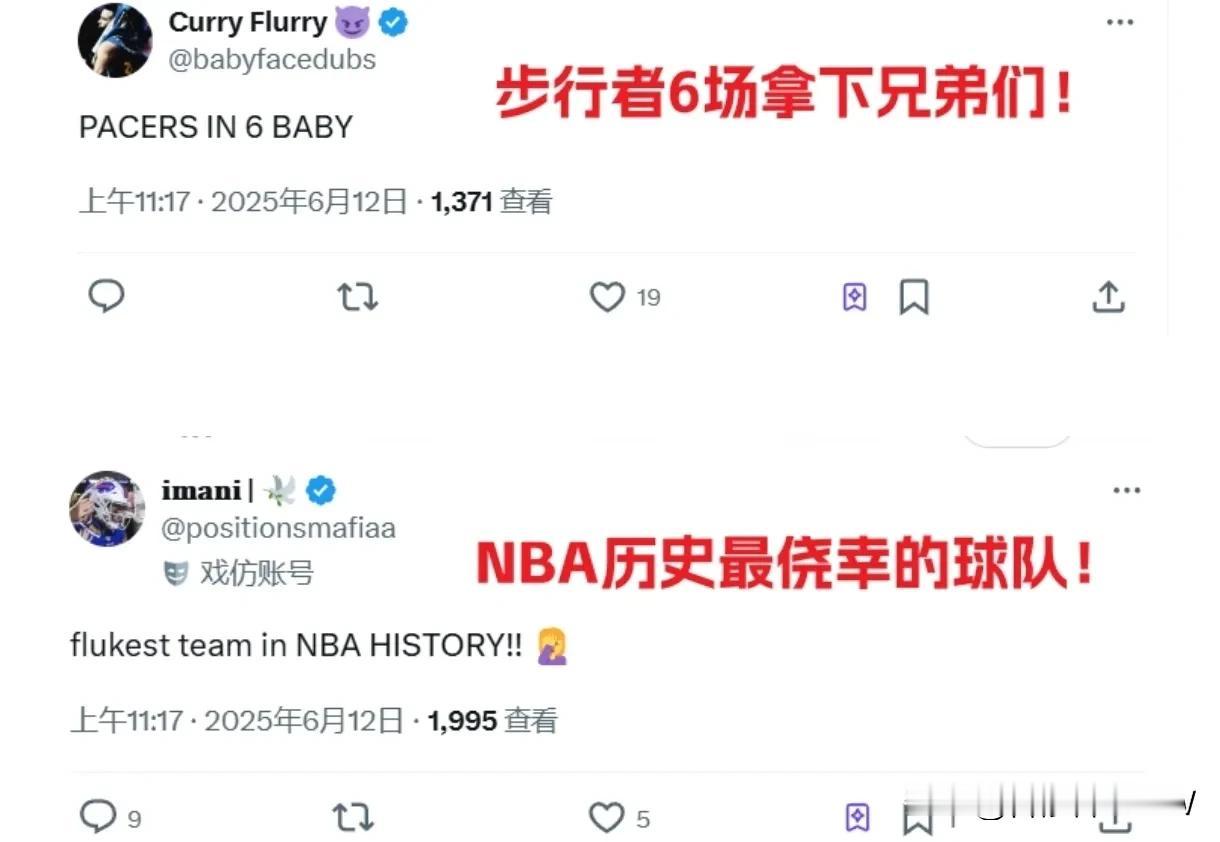Visit the @positionsmafiaa handle
This screenshot has height=842, width=1220.
pyautogui.click(x=278, y=528)
